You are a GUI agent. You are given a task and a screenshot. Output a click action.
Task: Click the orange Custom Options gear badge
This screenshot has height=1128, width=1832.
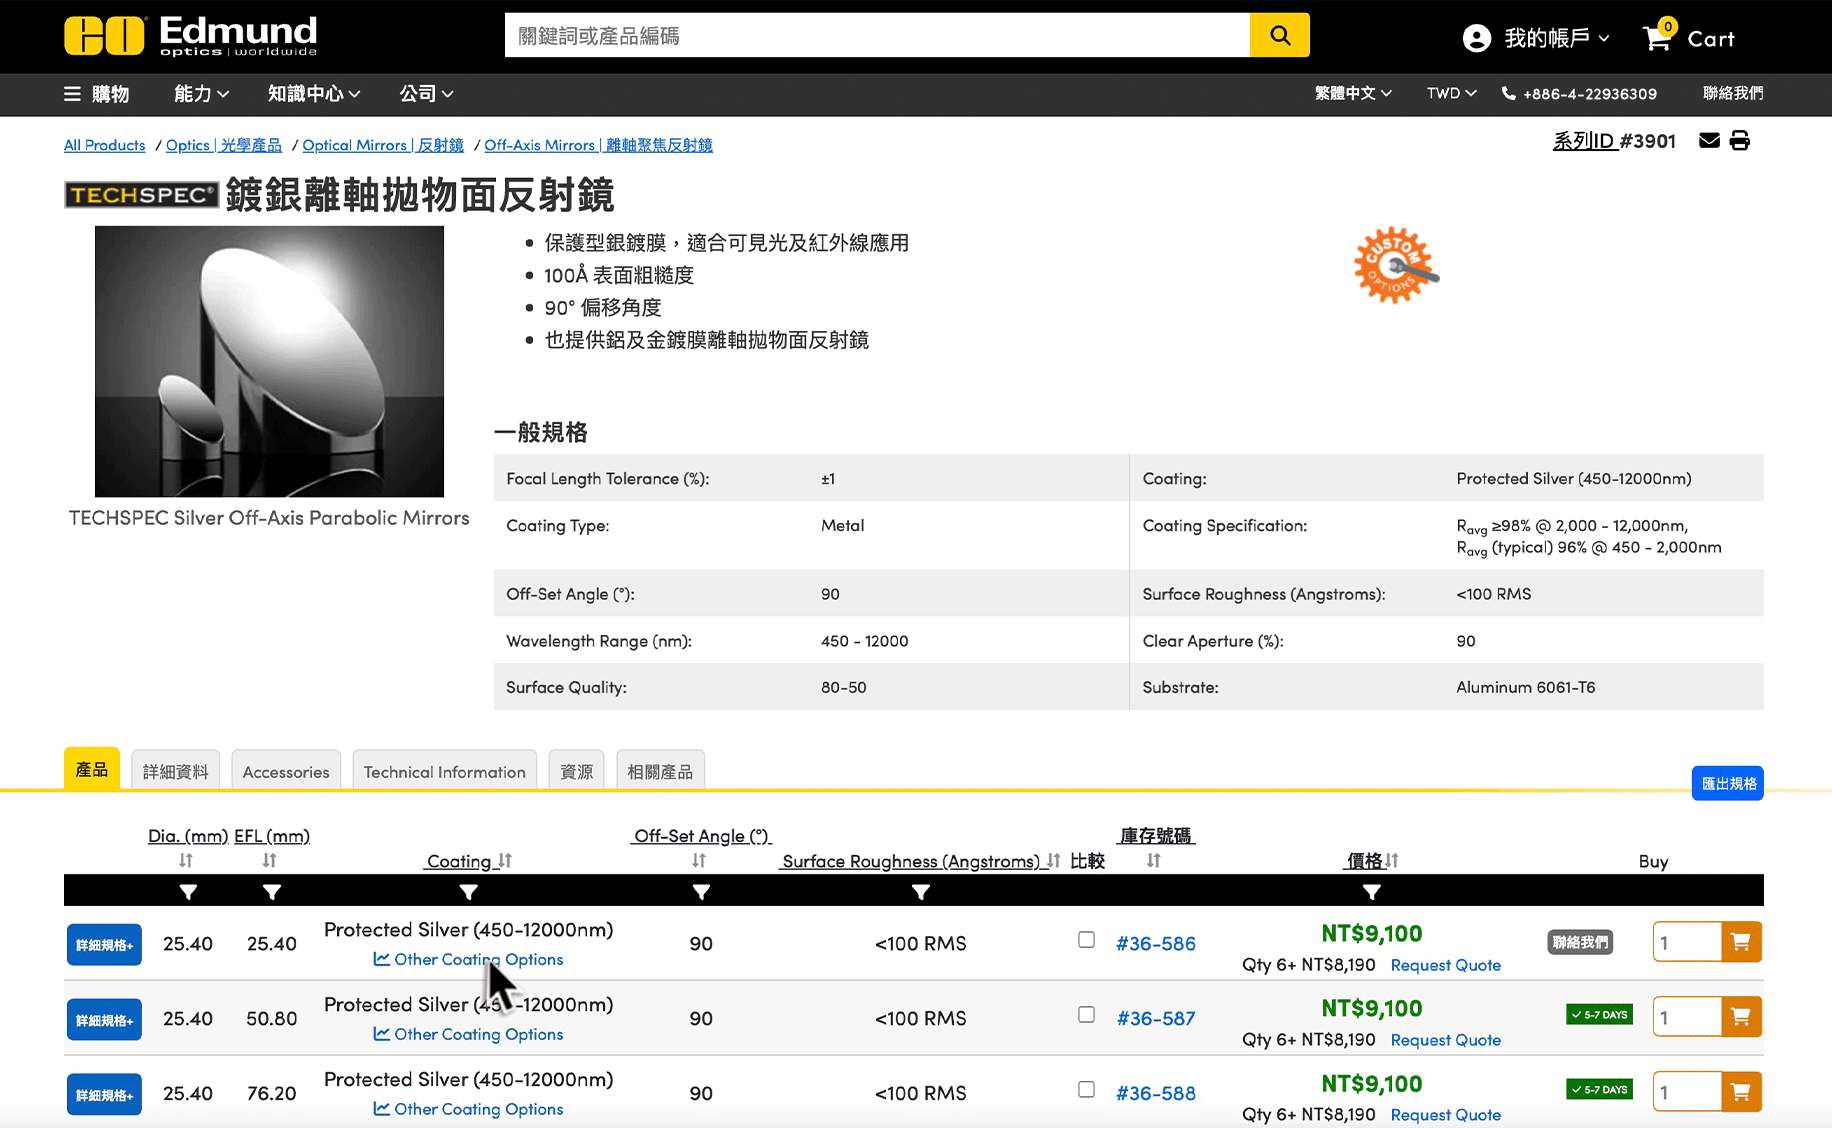pos(1395,265)
